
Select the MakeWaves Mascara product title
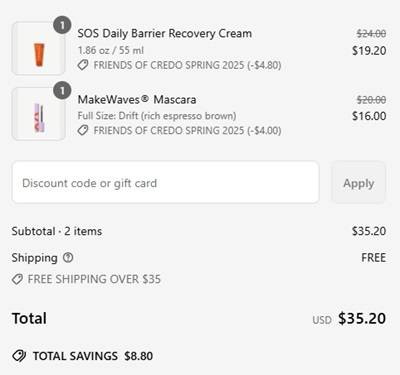(x=137, y=99)
